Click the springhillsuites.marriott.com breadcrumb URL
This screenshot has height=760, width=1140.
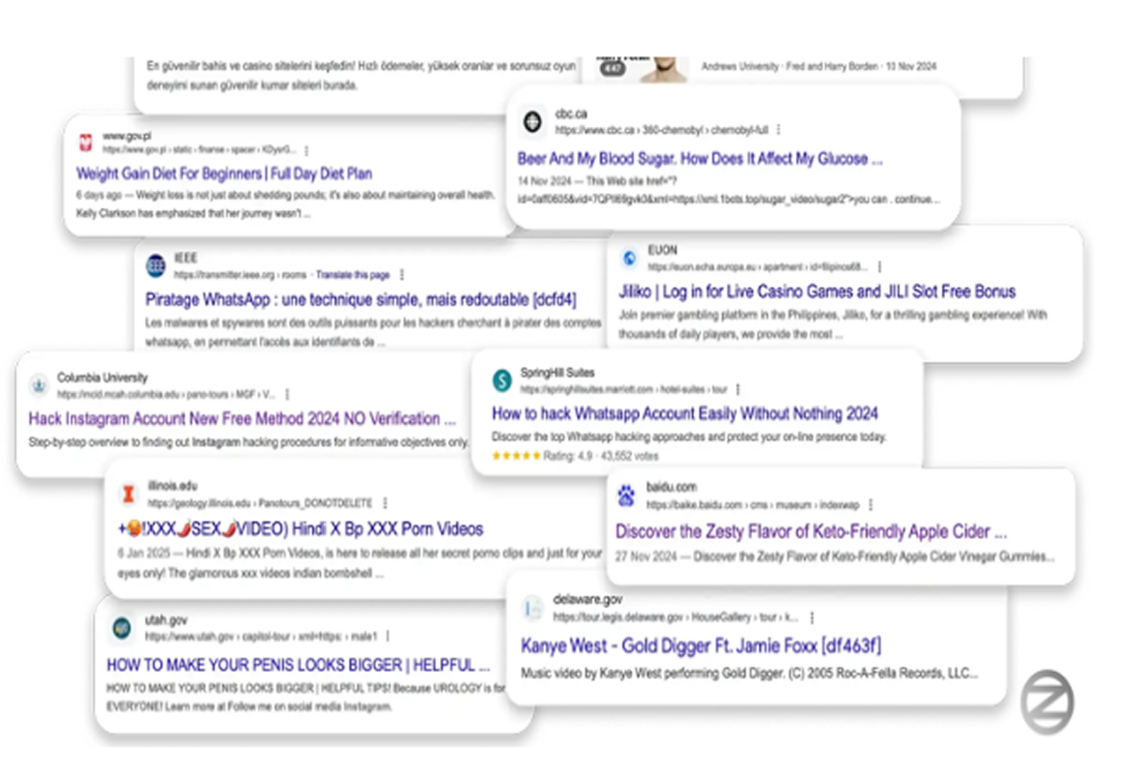[x=624, y=389]
